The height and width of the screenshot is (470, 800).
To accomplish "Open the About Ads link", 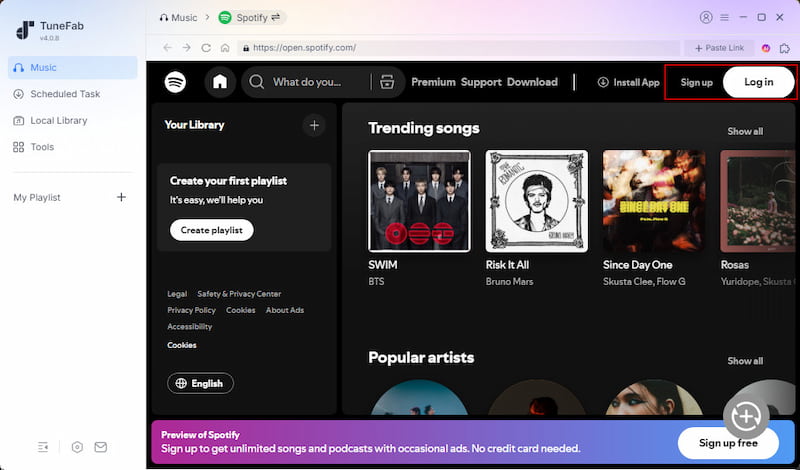I will [x=285, y=310].
